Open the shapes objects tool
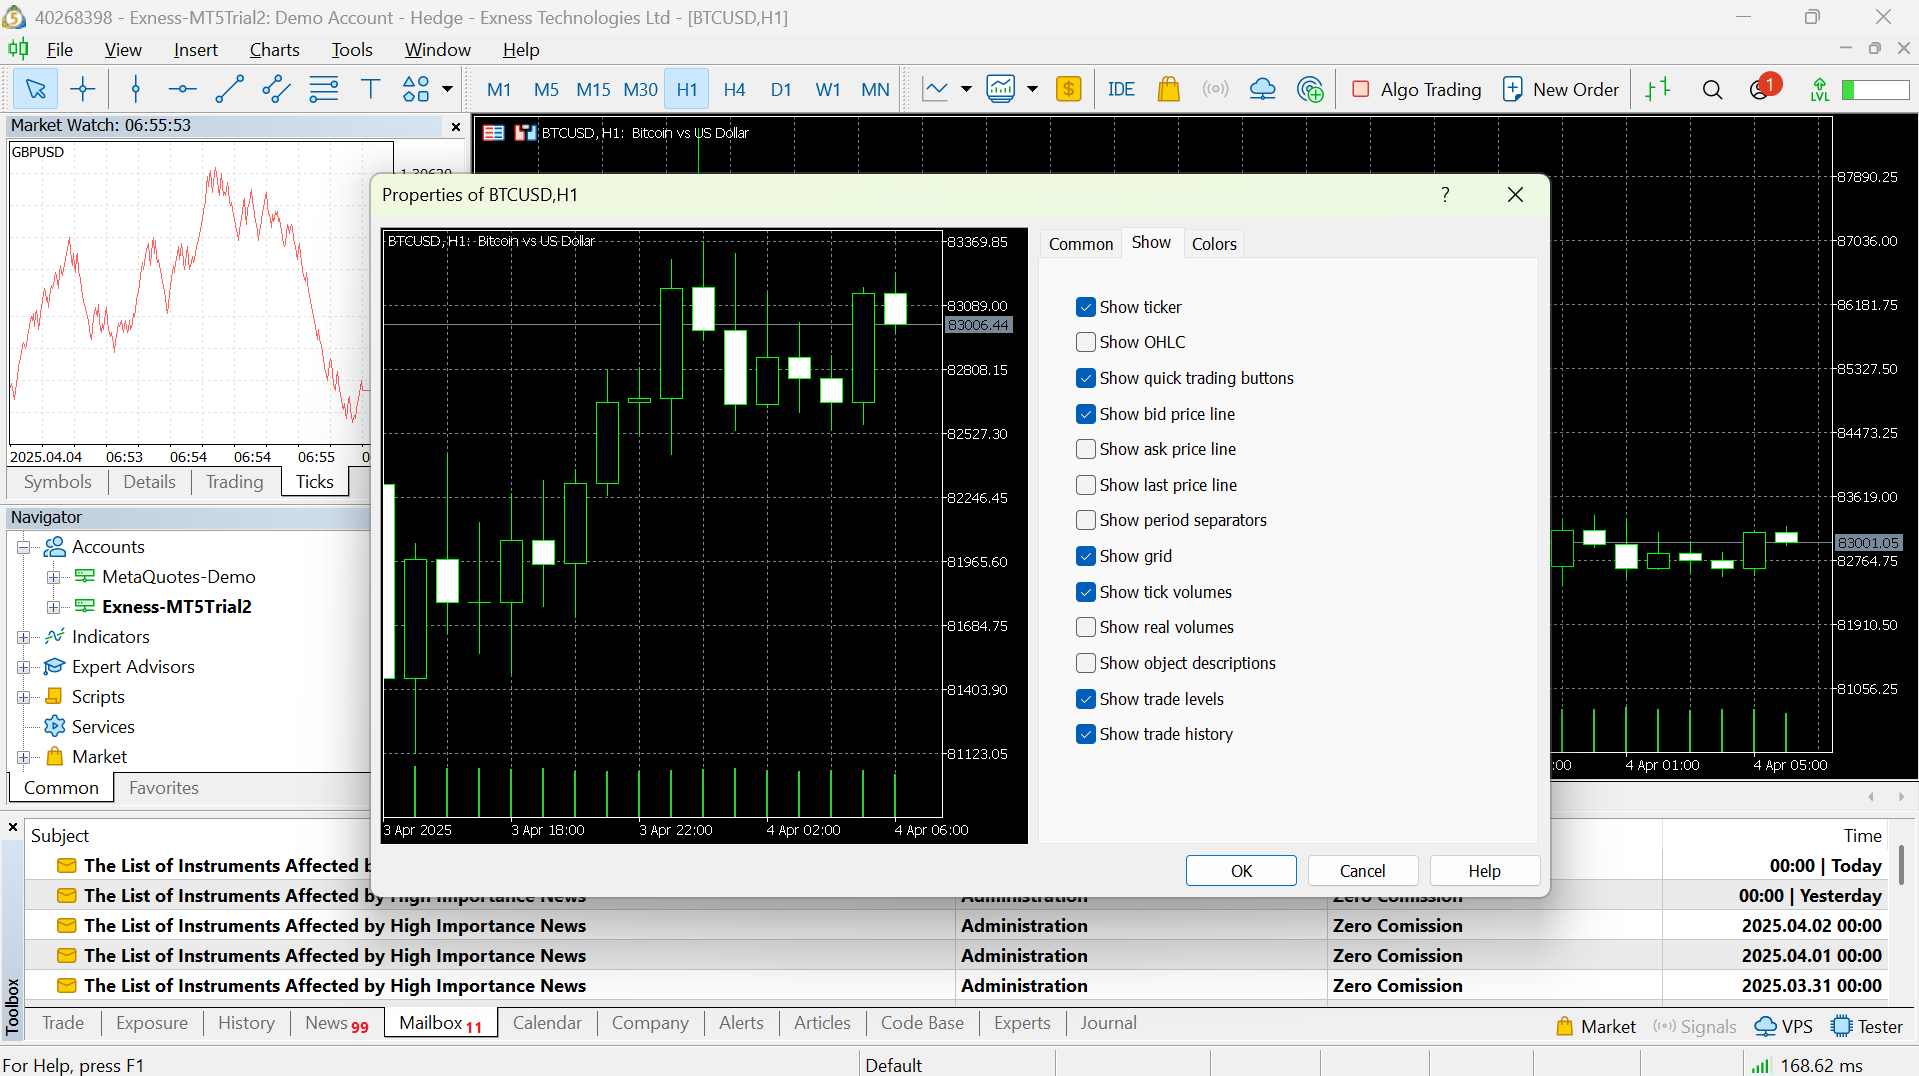1919x1076 pixels. 416,90
